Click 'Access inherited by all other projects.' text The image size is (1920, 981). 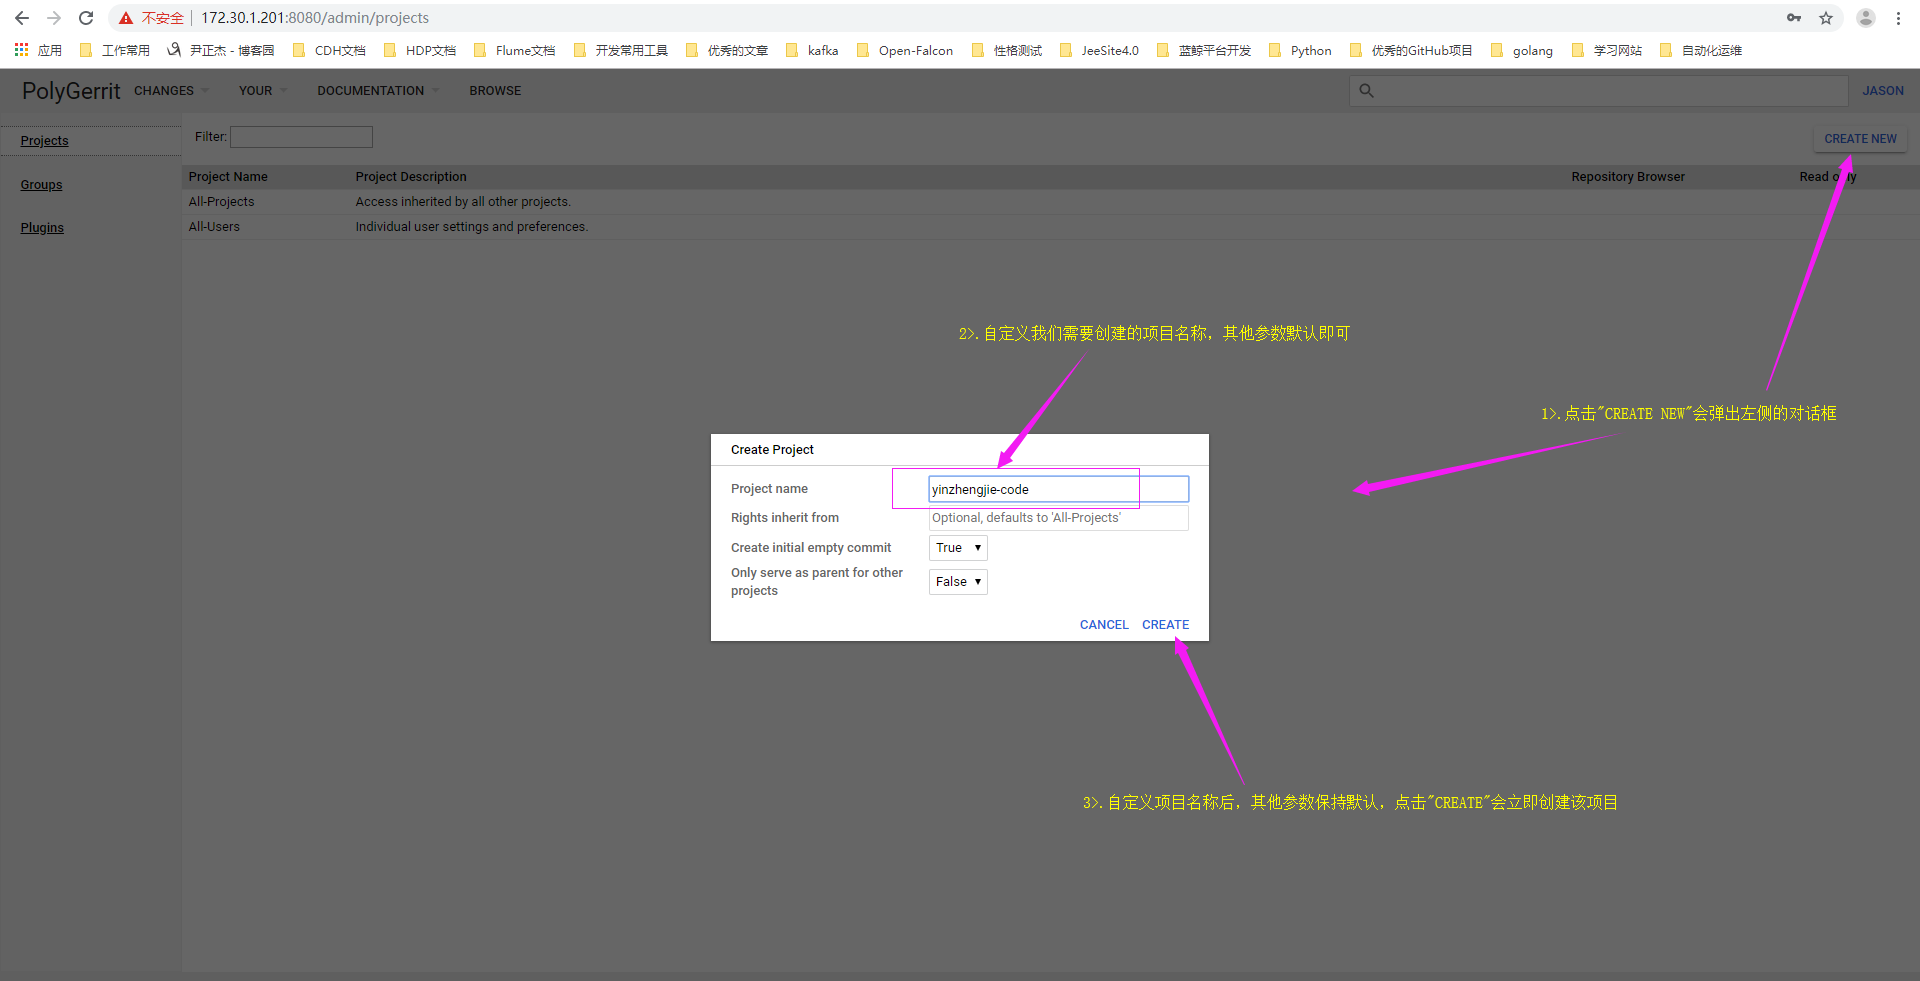463,202
